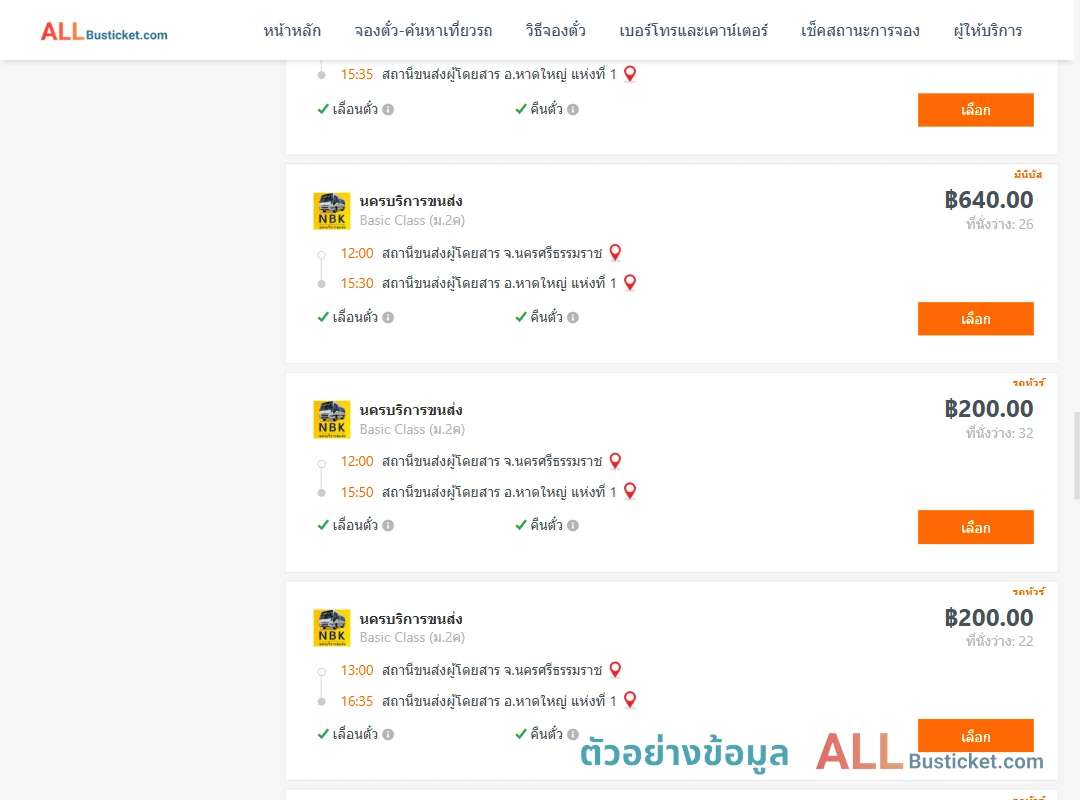Click 13:00 departure time text
Screen dimensions: 1080x800
click(x=357, y=670)
